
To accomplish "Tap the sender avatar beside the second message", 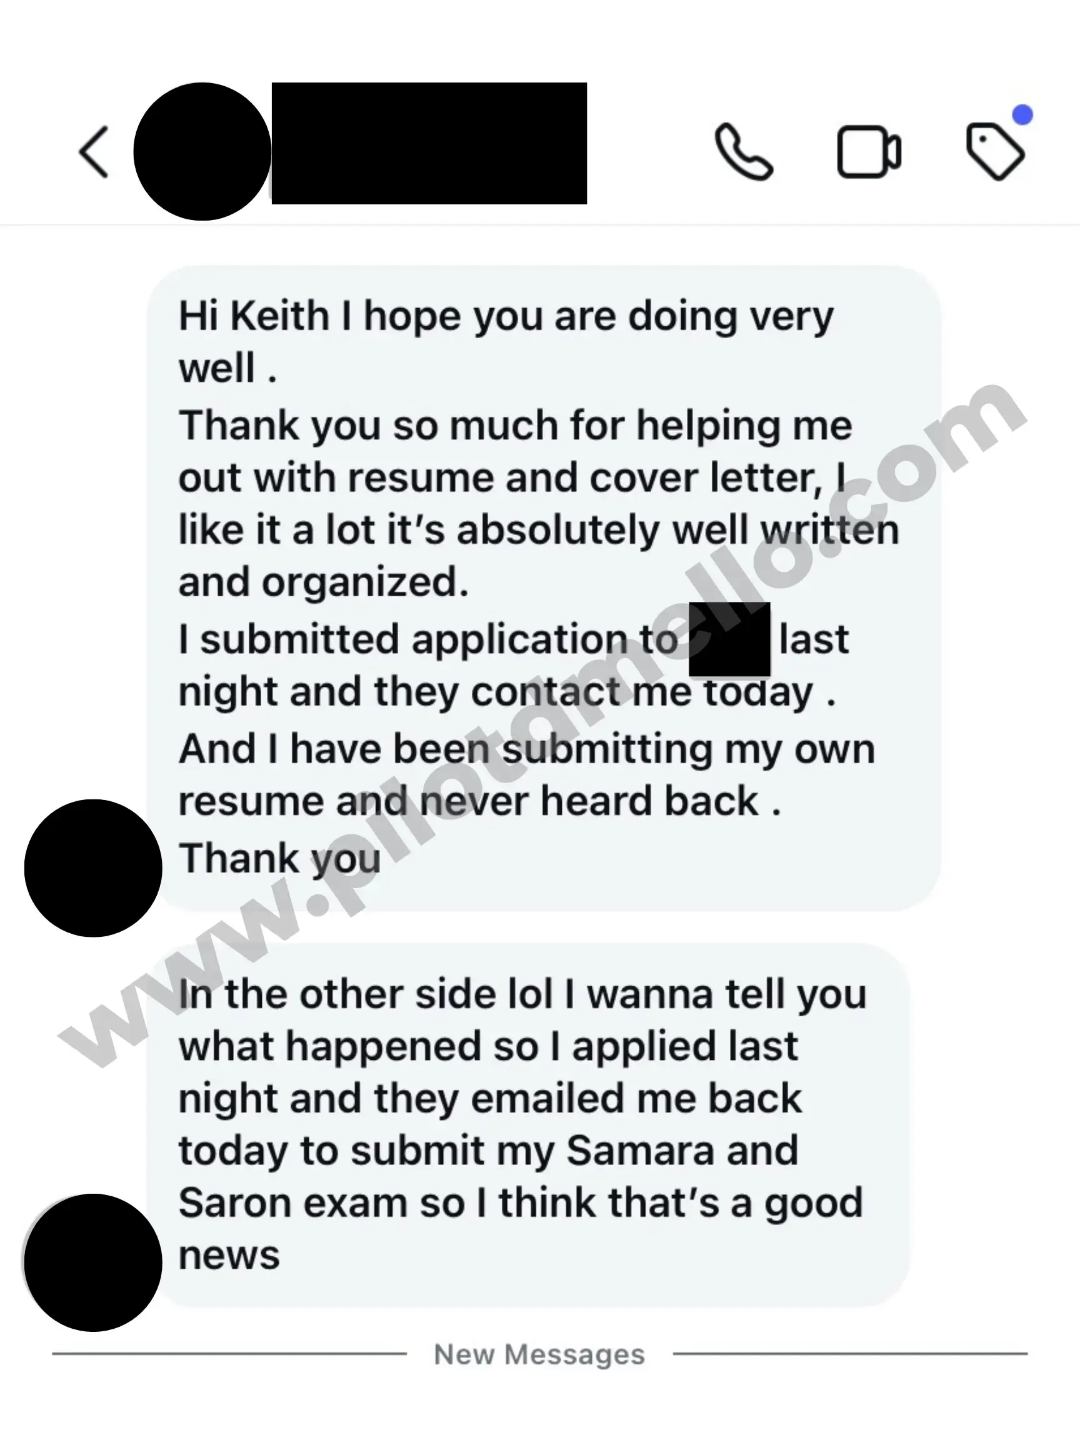I will tap(93, 1262).
